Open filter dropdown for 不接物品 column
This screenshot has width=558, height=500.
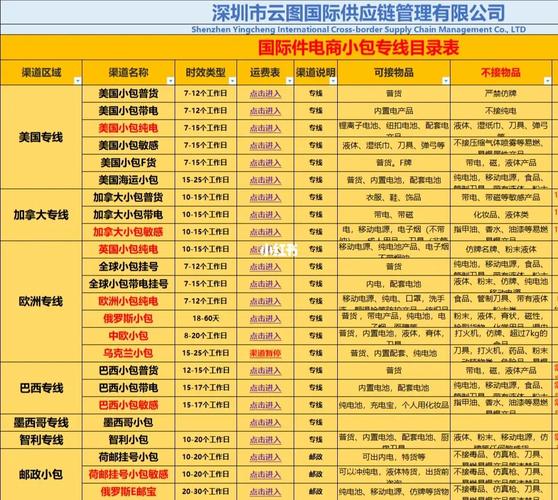point(547,81)
